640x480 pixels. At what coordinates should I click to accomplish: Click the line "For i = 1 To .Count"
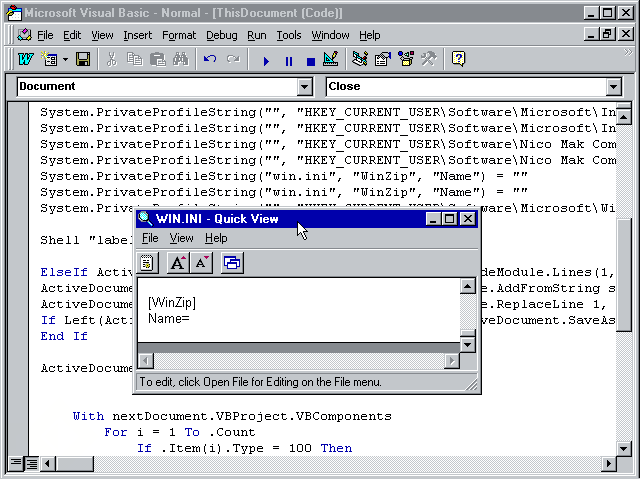pos(180,432)
